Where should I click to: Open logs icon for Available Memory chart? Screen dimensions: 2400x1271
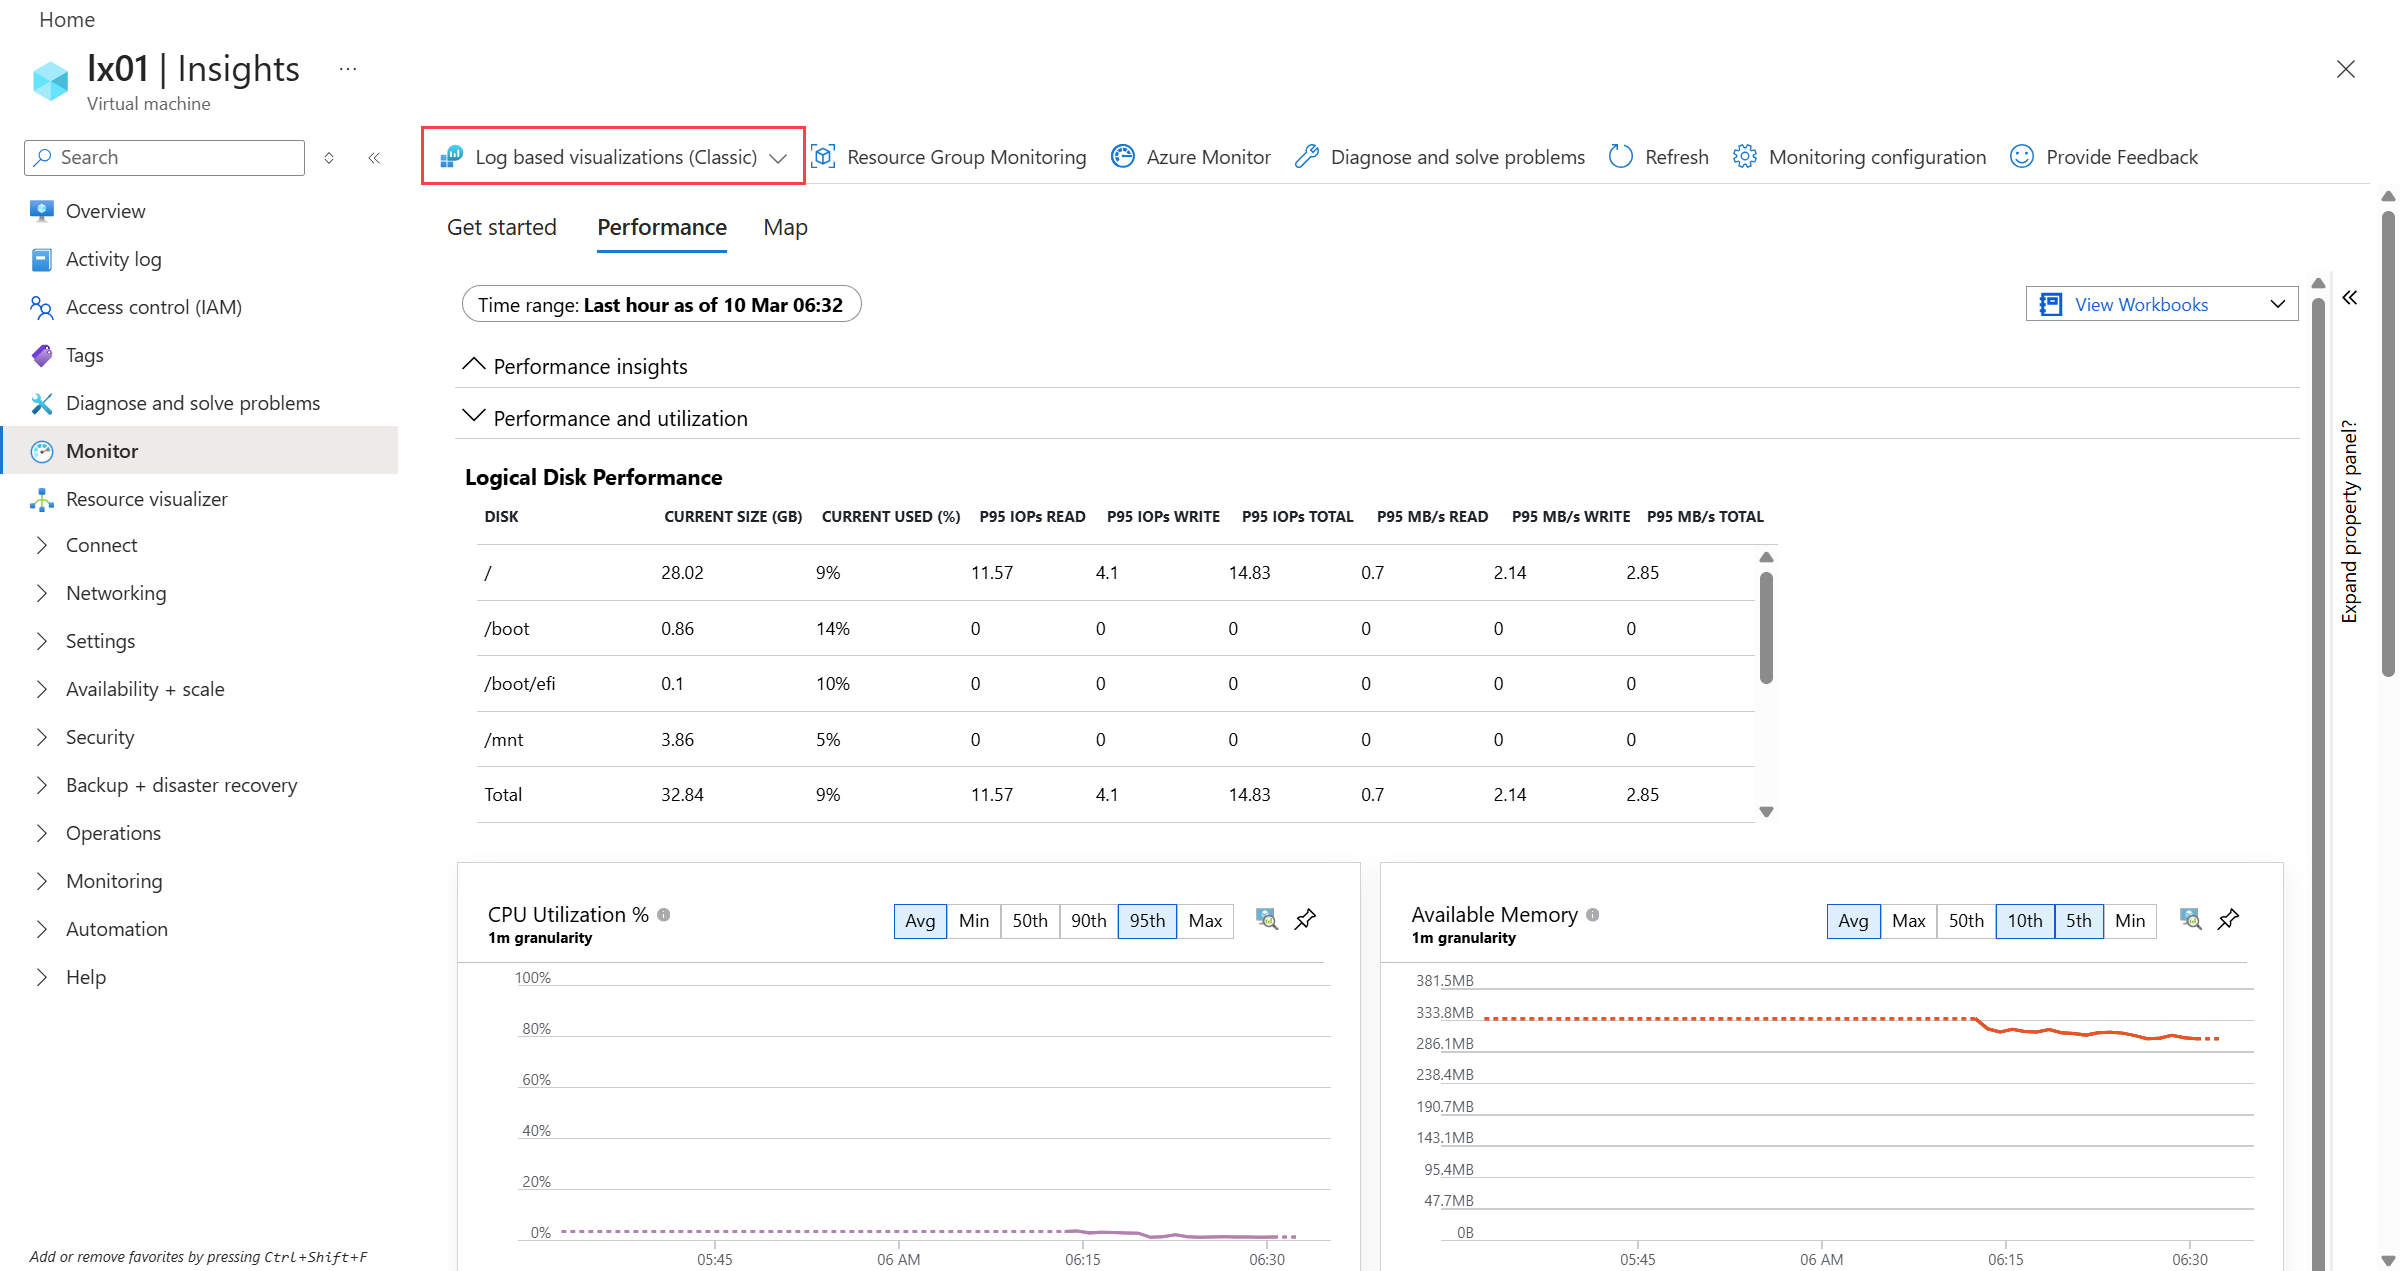tap(2190, 920)
